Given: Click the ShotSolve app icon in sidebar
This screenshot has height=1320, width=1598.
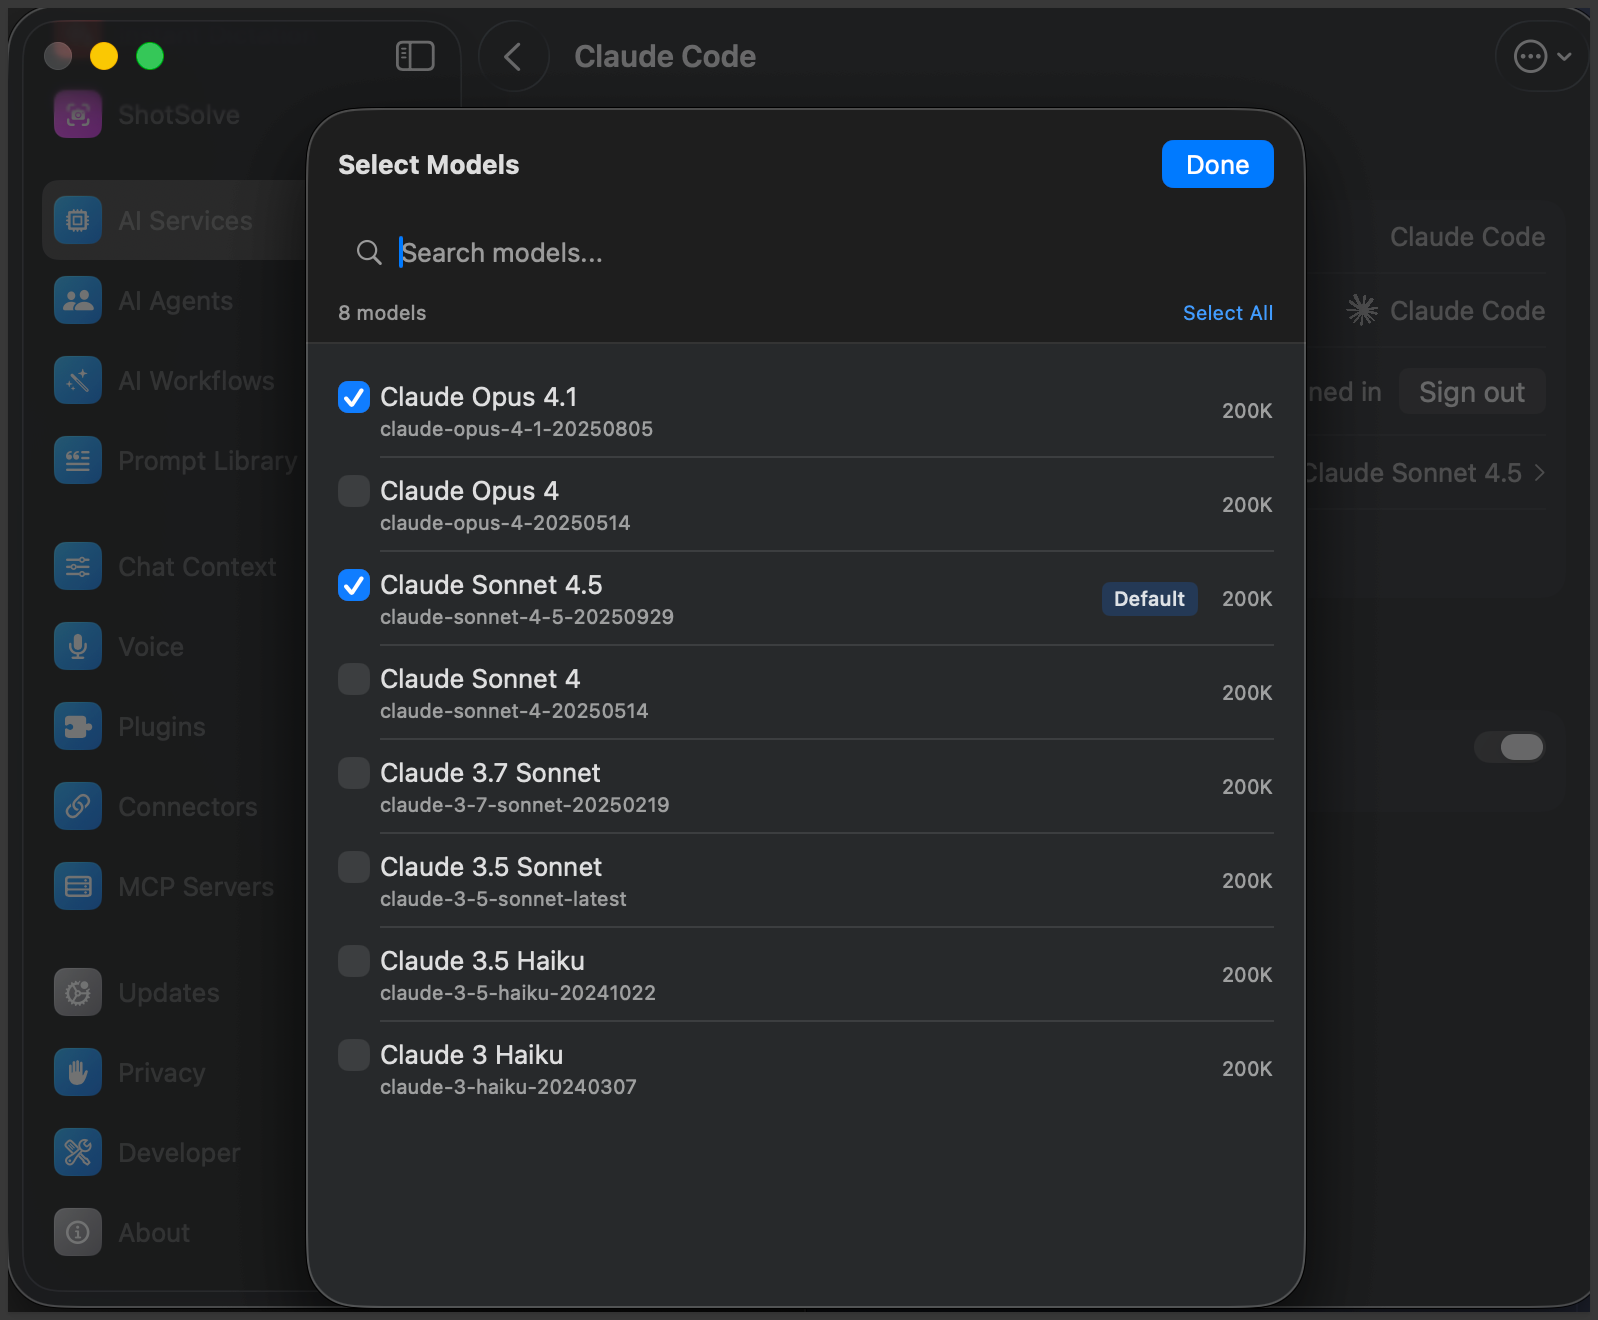Looking at the screenshot, I should pos(78,114).
